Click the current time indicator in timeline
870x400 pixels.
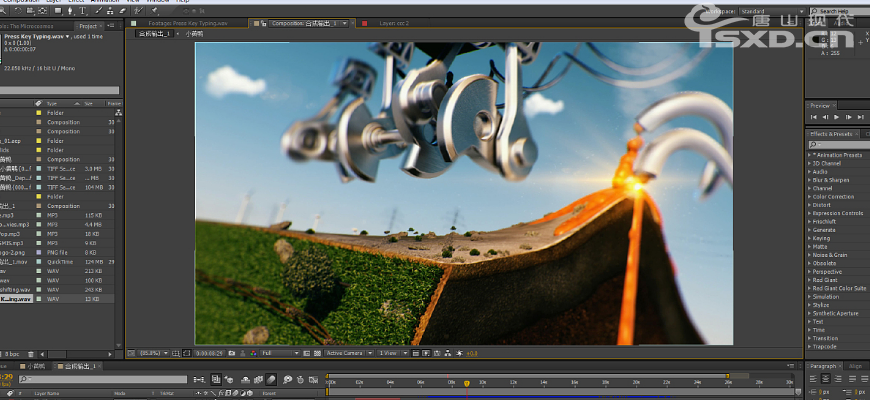click(465, 382)
